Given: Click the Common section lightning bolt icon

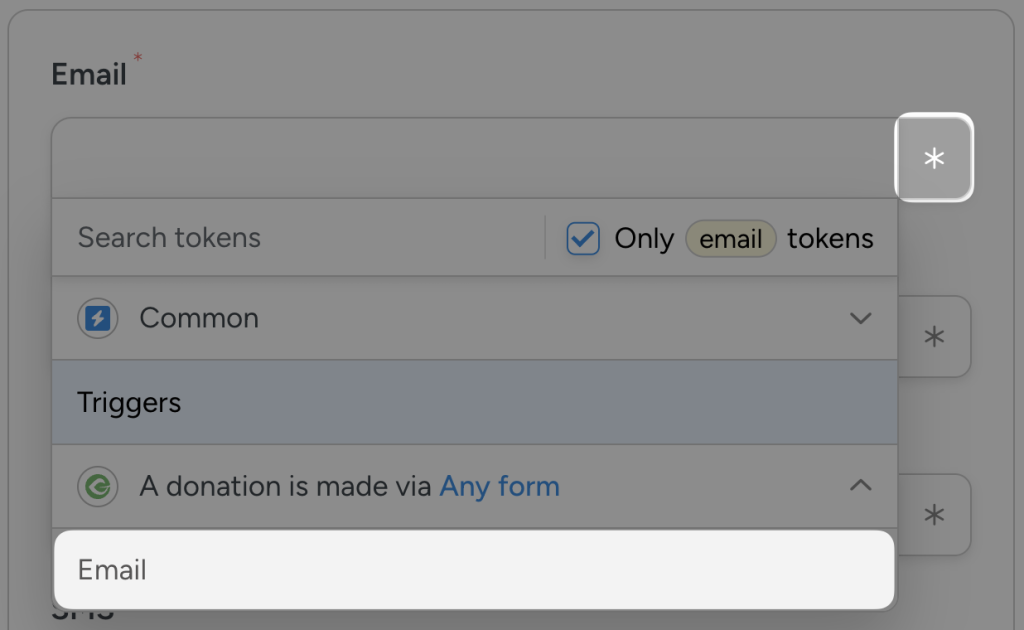Looking at the screenshot, I should point(97,318).
